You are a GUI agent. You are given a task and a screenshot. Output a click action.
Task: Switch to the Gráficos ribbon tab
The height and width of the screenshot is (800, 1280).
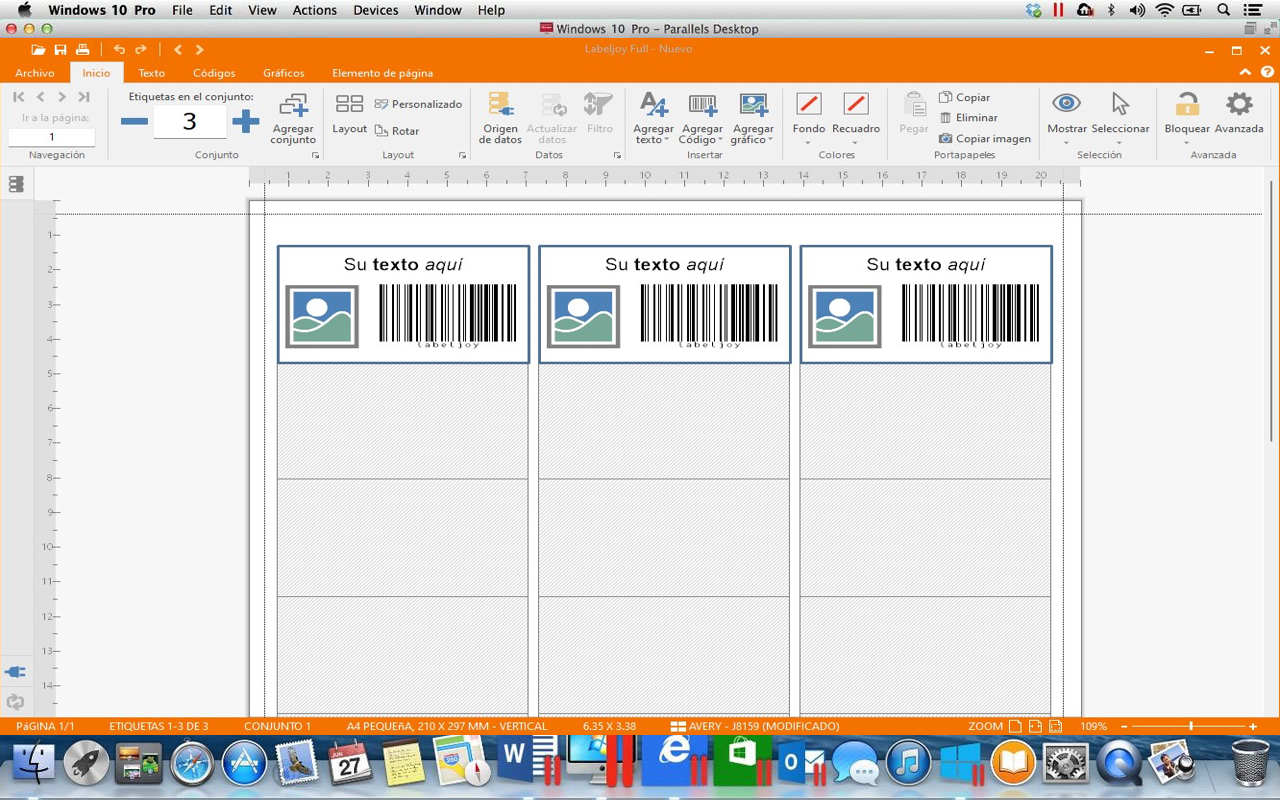284,73
